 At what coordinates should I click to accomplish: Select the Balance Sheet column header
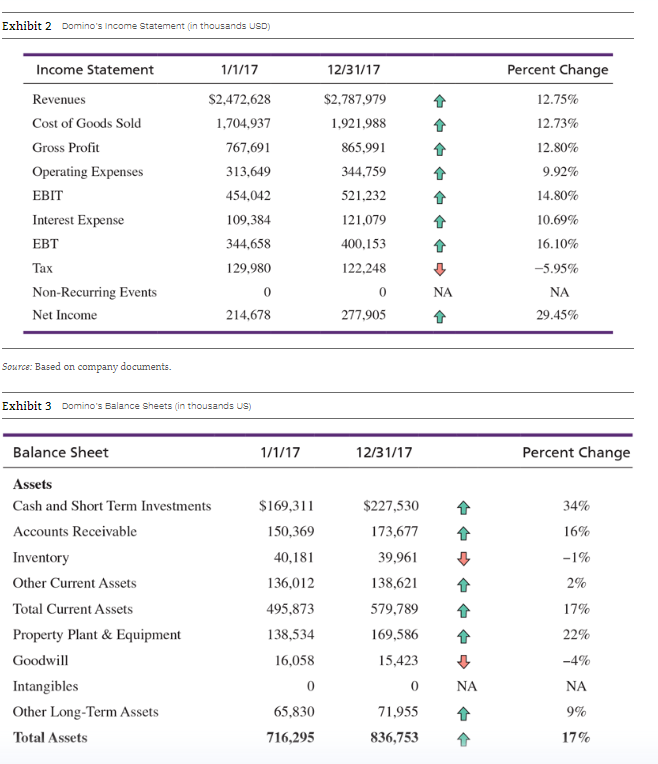click(60, 453)
